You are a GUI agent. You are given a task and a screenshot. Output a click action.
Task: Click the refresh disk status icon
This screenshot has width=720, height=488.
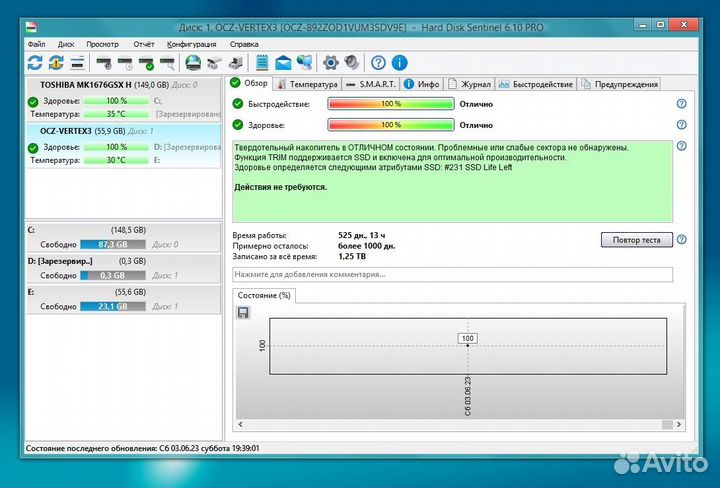point(35,62)
